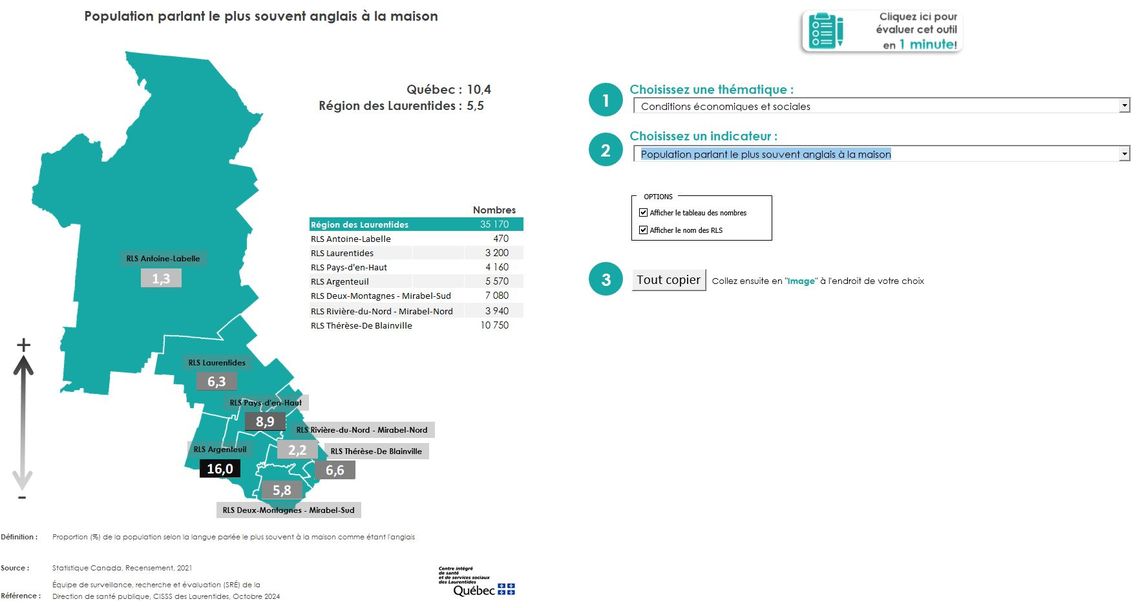Select the RLS Laurentides table row
The height and width of the screenshot is (608, 1140).
[416, 253]
